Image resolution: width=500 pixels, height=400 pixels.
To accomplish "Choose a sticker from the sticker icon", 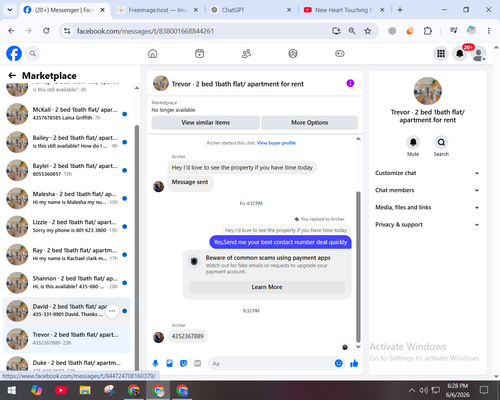I will click(183, 363).
